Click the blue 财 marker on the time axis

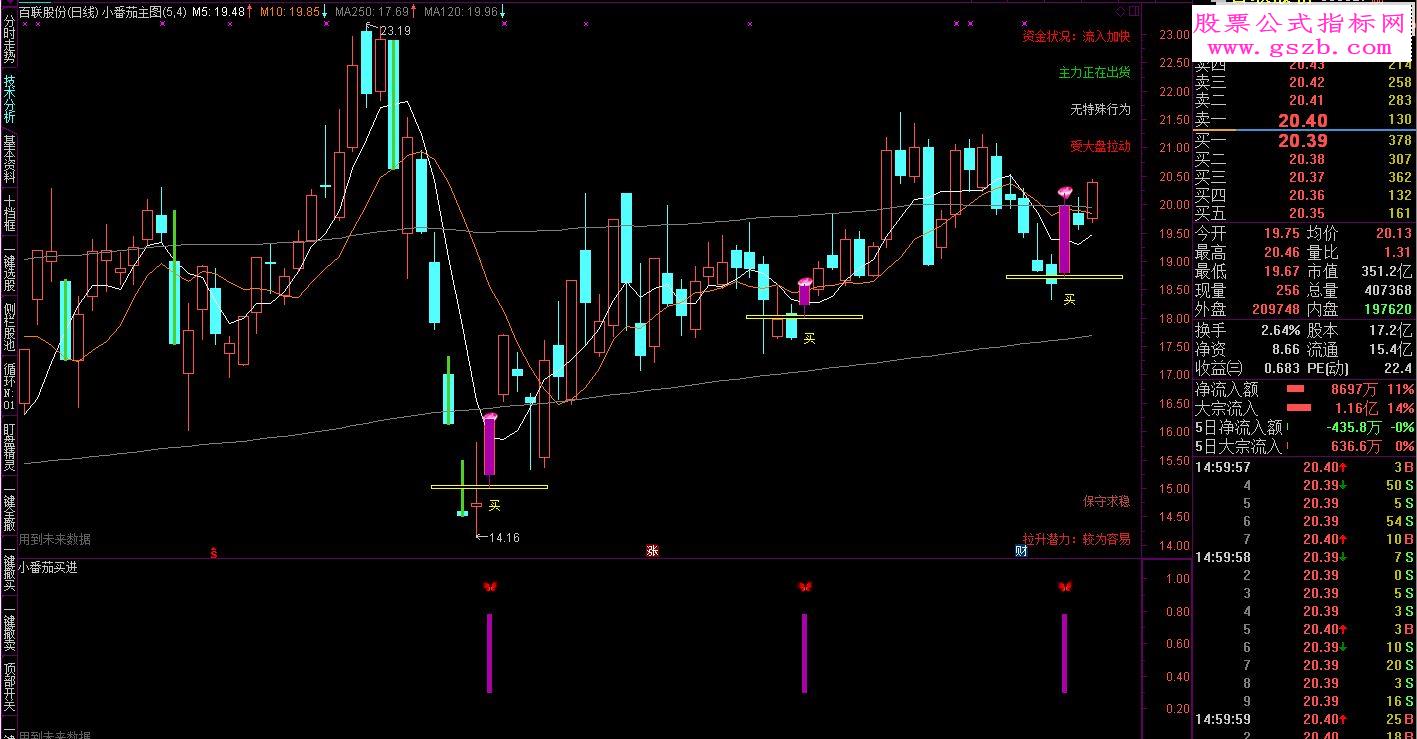pos(1021,551)
